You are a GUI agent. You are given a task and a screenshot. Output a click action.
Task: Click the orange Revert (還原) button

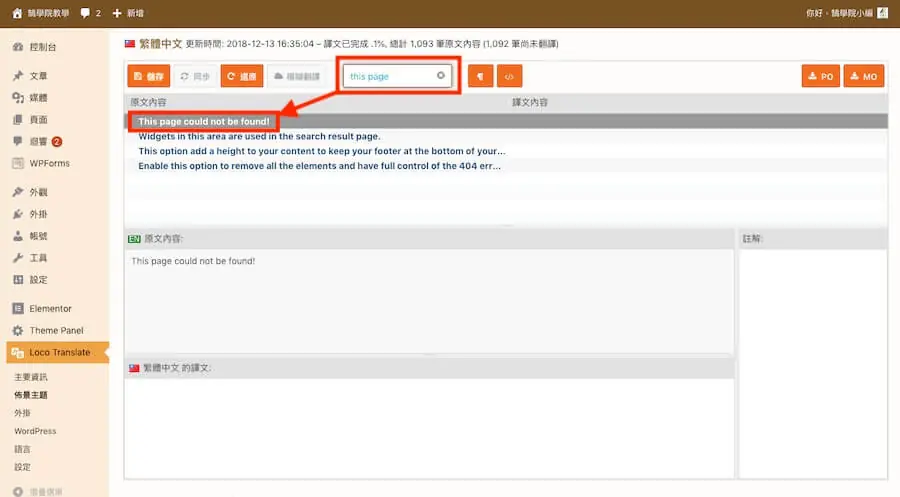pos(242,76)
